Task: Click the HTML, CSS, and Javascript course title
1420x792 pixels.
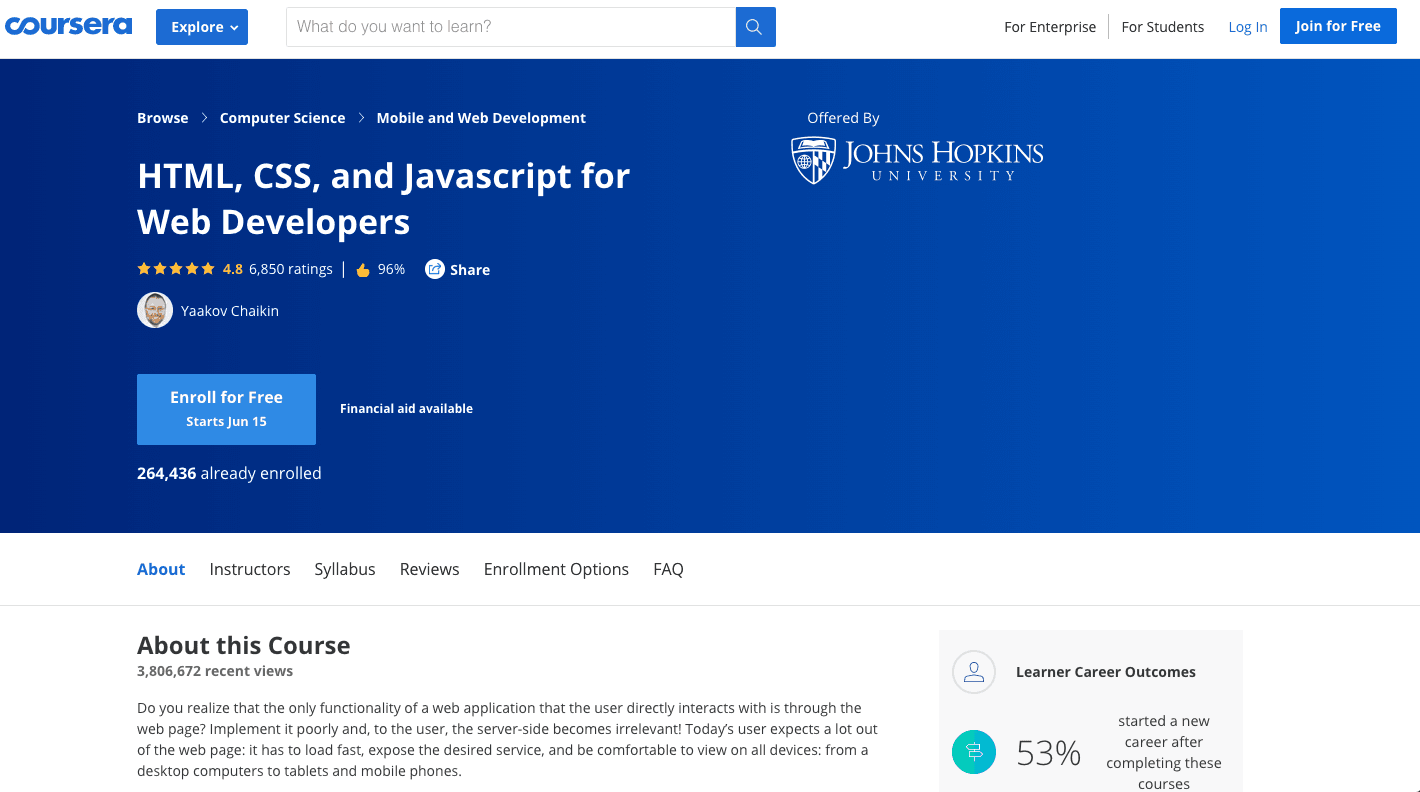Action: 383,198
